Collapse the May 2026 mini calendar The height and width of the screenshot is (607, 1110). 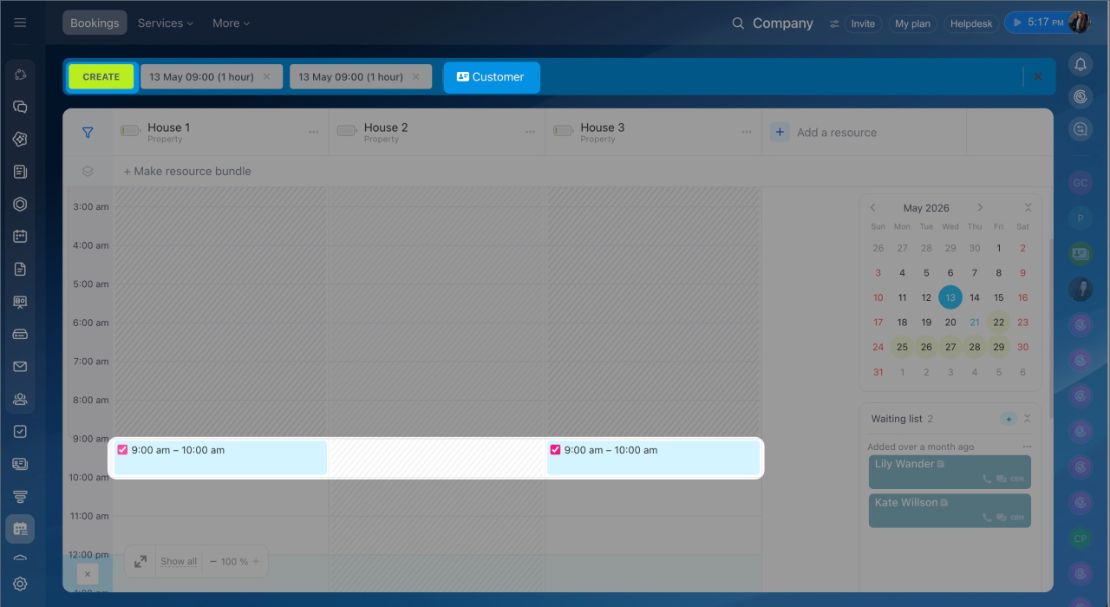tap(1028, 208)
